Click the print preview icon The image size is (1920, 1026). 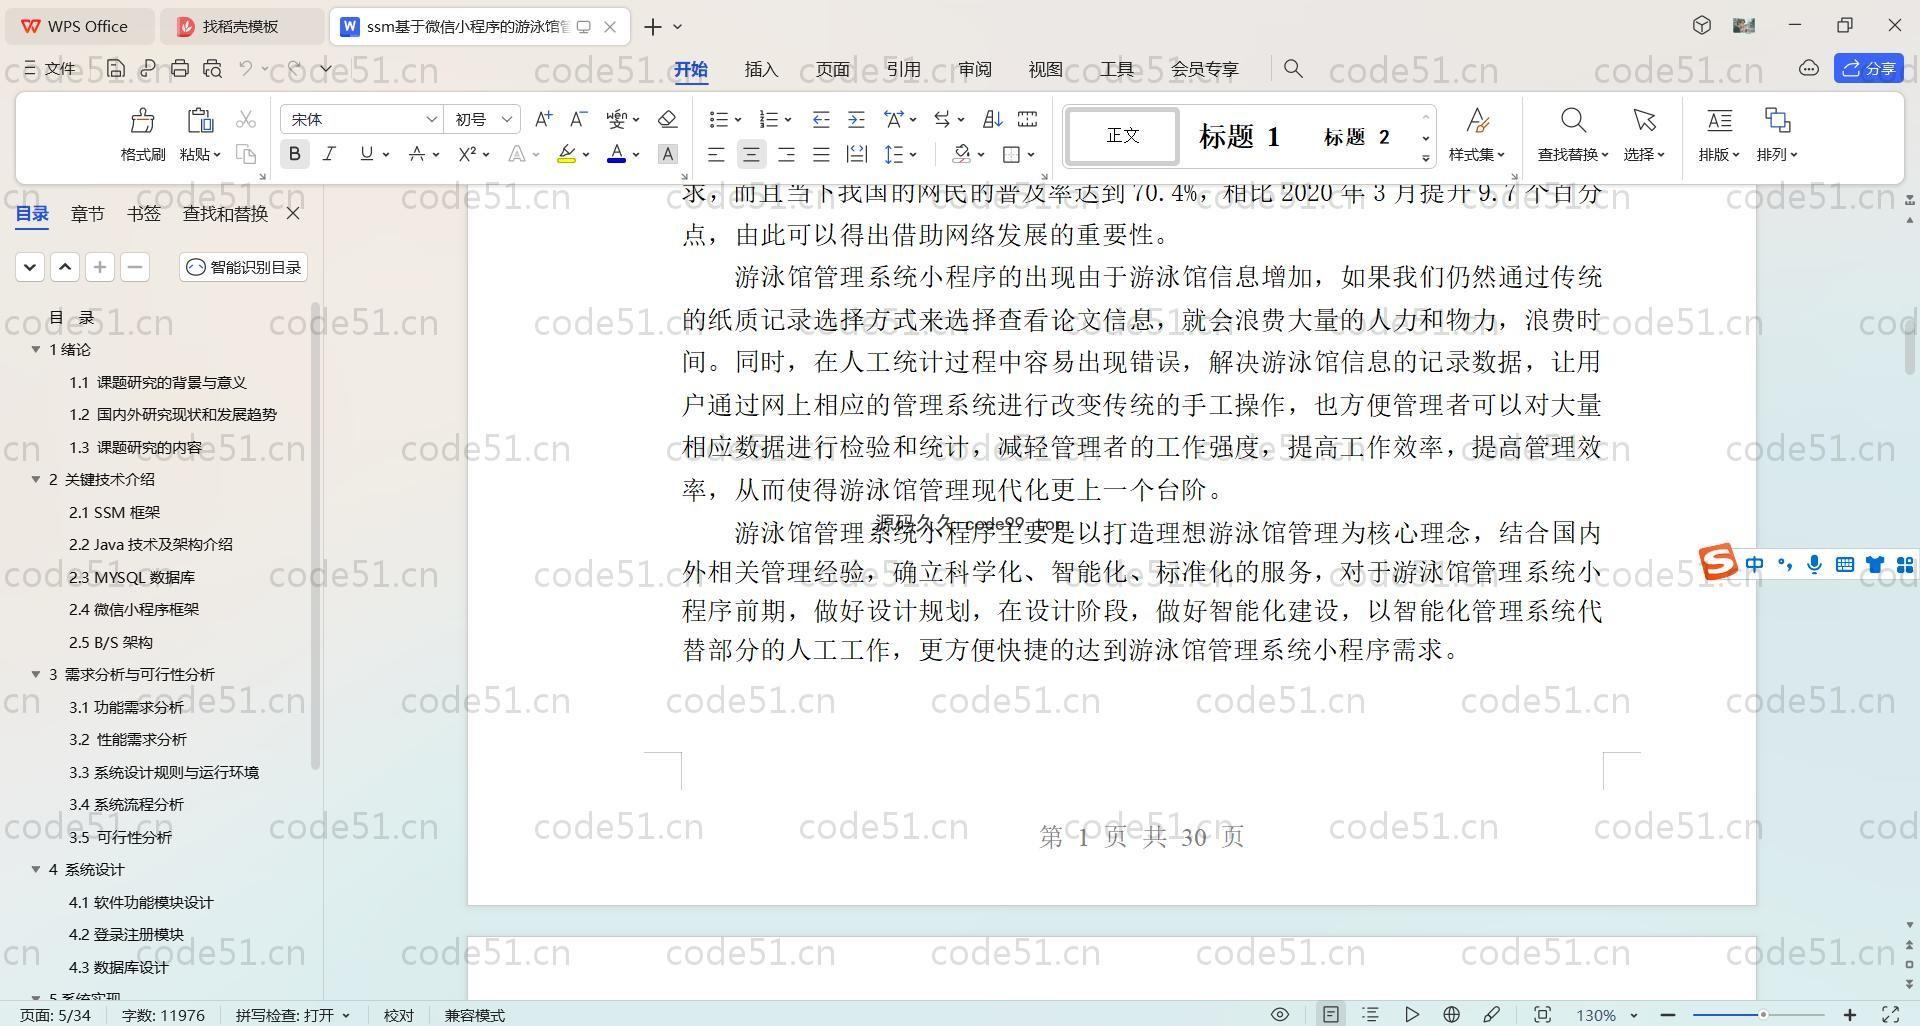coord(212,68)
